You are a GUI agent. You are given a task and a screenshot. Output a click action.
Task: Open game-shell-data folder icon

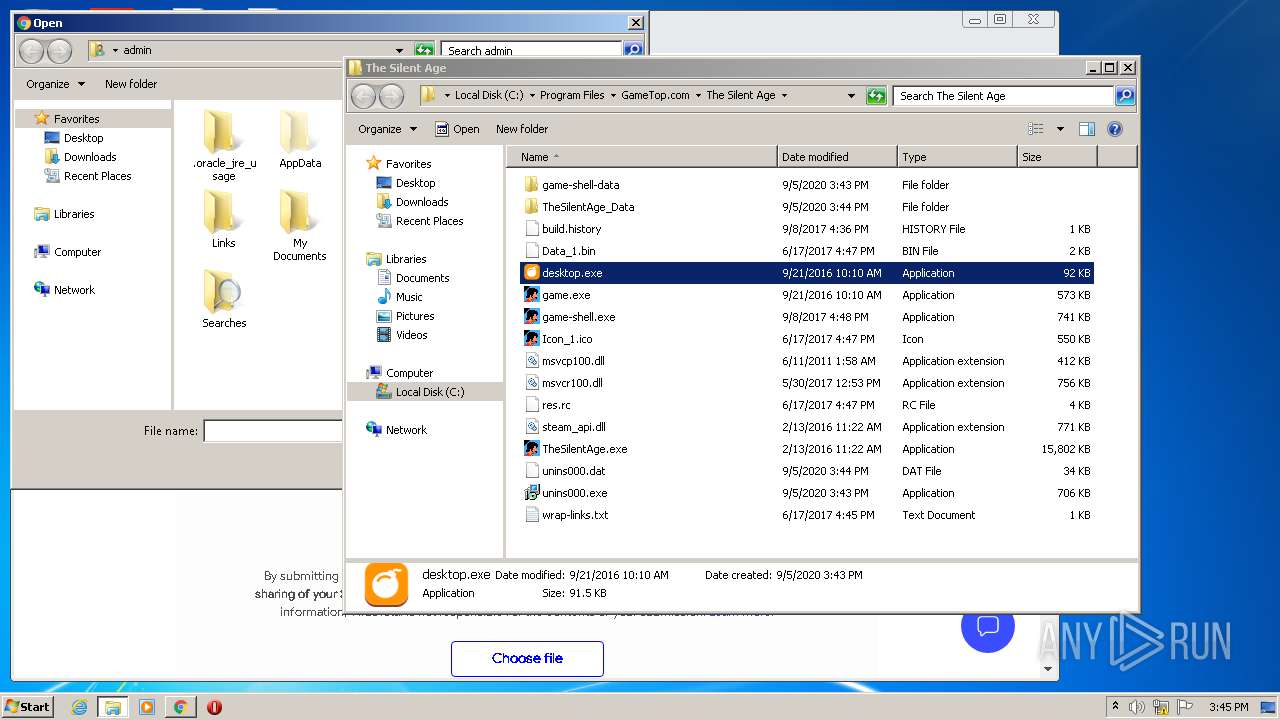coord(532,185)
